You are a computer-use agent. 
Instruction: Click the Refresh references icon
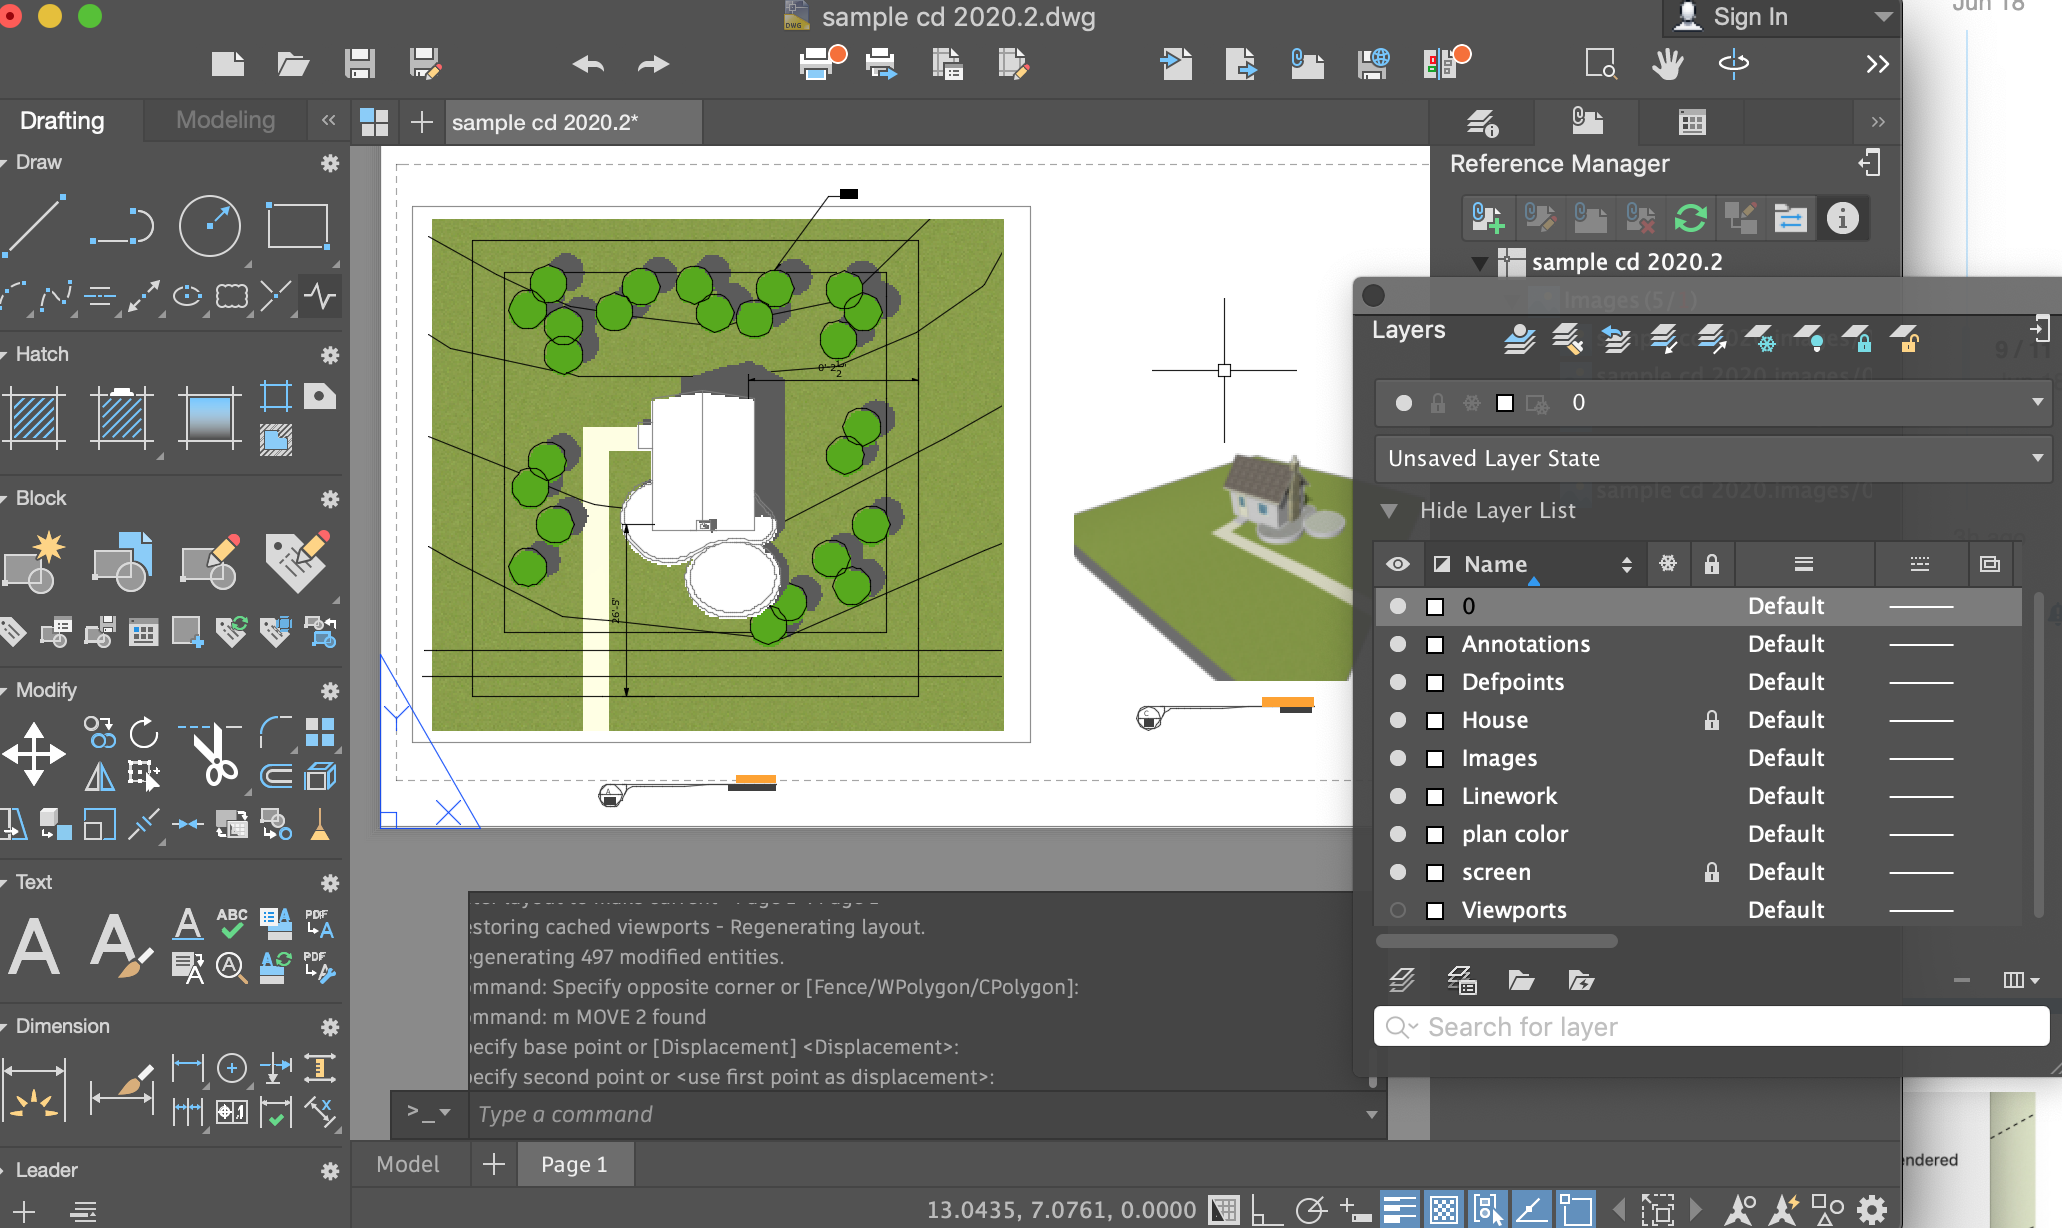click(1691, 218)
